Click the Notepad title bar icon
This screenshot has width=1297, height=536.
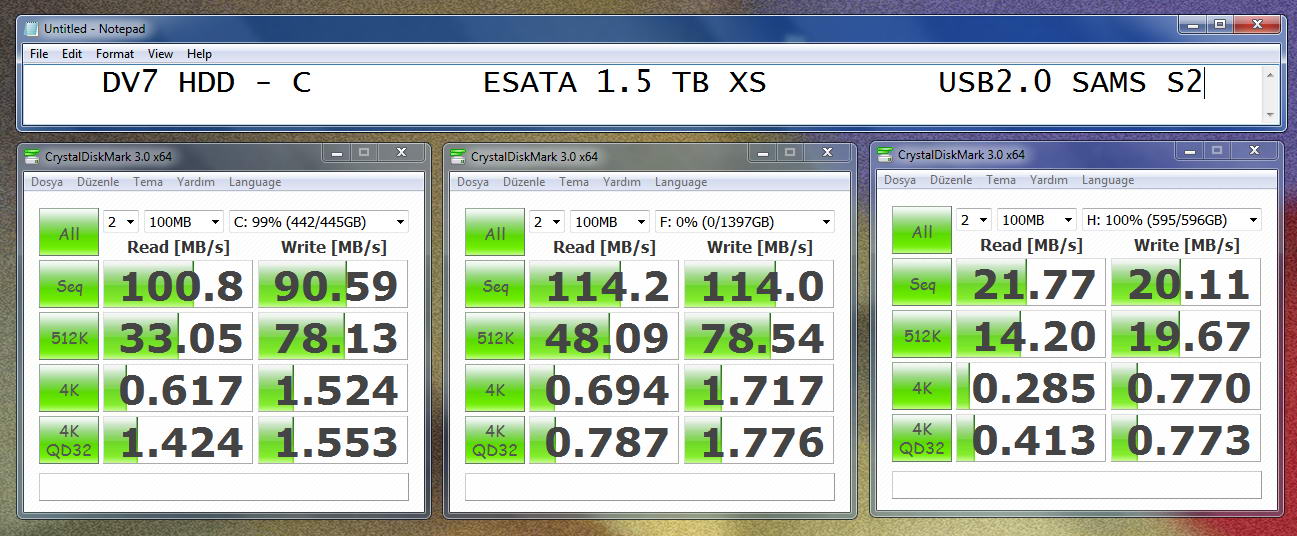point(32,29)
